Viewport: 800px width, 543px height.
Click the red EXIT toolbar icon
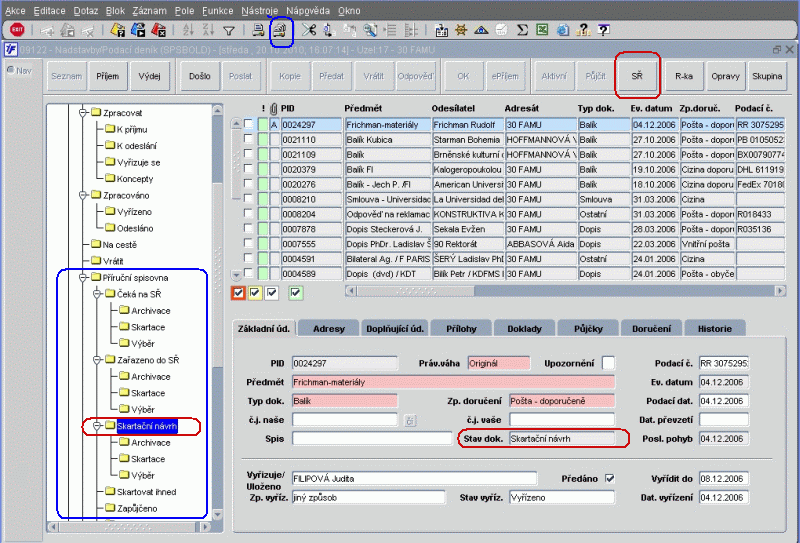(17, 30)
